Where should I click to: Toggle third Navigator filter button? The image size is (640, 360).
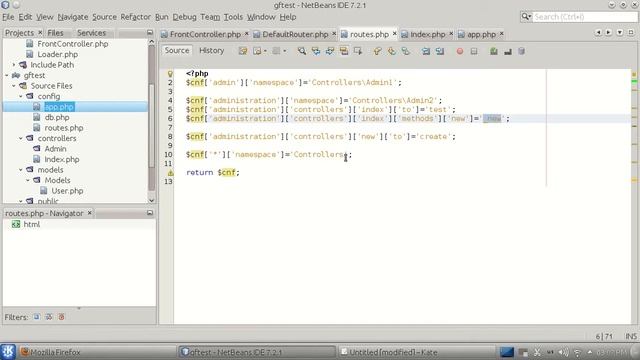[x=61, y=317]
